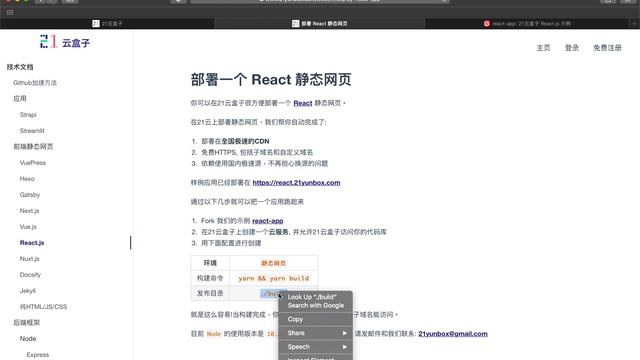The width and height of the screenshot is (640, 360).
Task: Click the Speech submenu arrow
Action: 345,347
